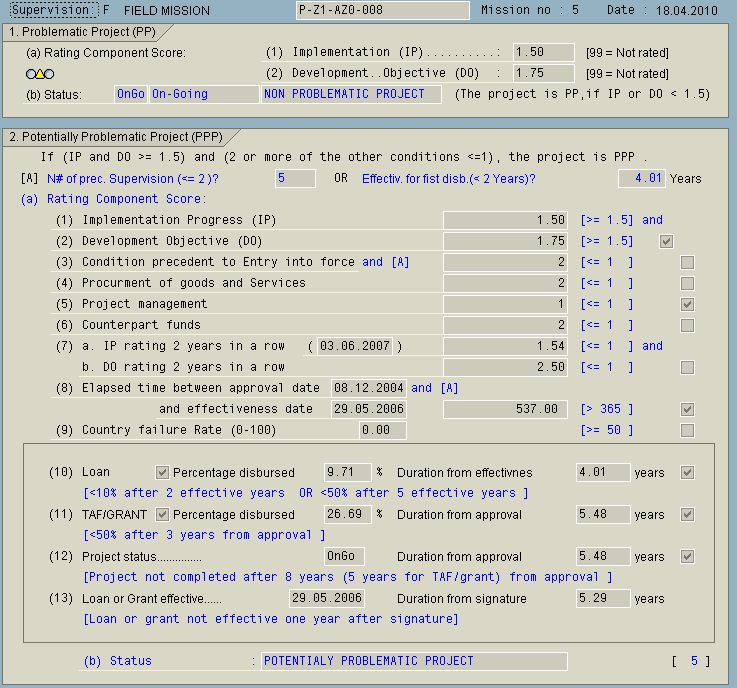
Task: Toggle the Development Objective (DO) condition checkbox
Action: point(667,241)
